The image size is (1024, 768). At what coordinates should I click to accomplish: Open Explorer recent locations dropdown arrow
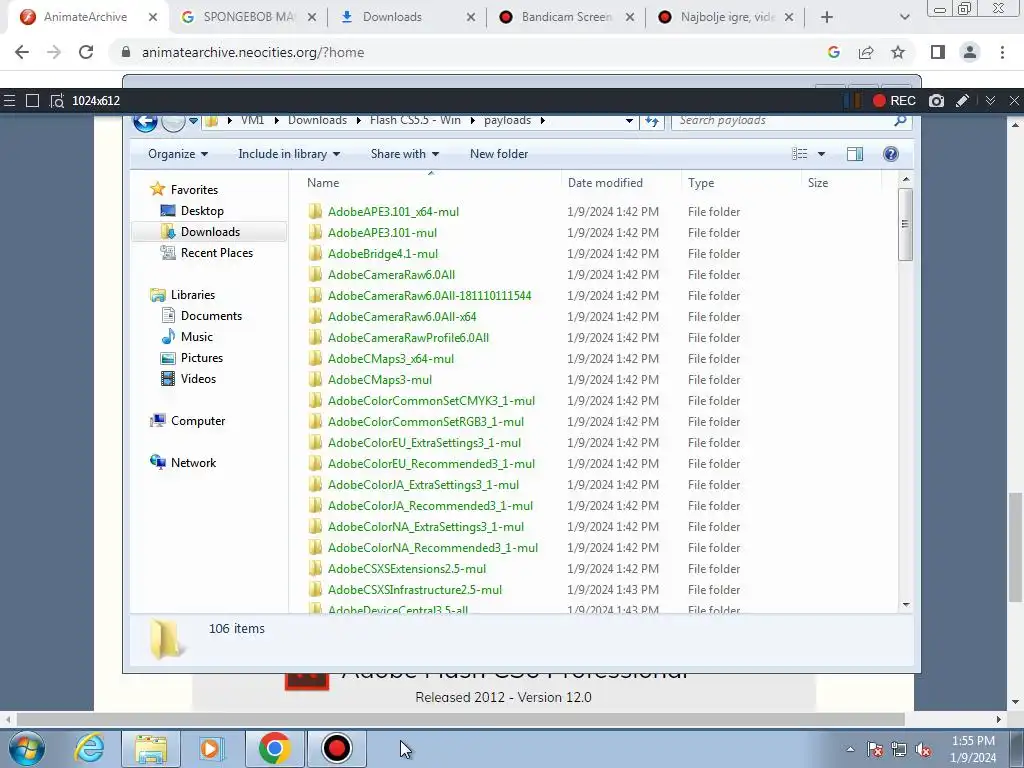[x=193, y=121]
